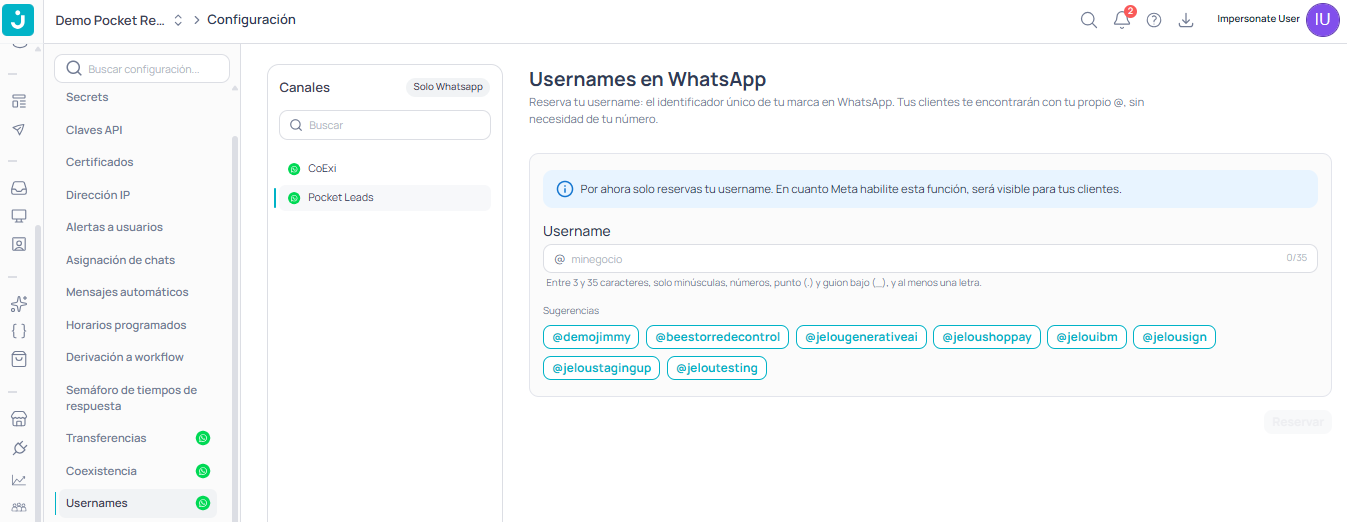Click the top bar search magnifier icon
The height and width of the screenshot is (522, 1347).
point(1089,20)
